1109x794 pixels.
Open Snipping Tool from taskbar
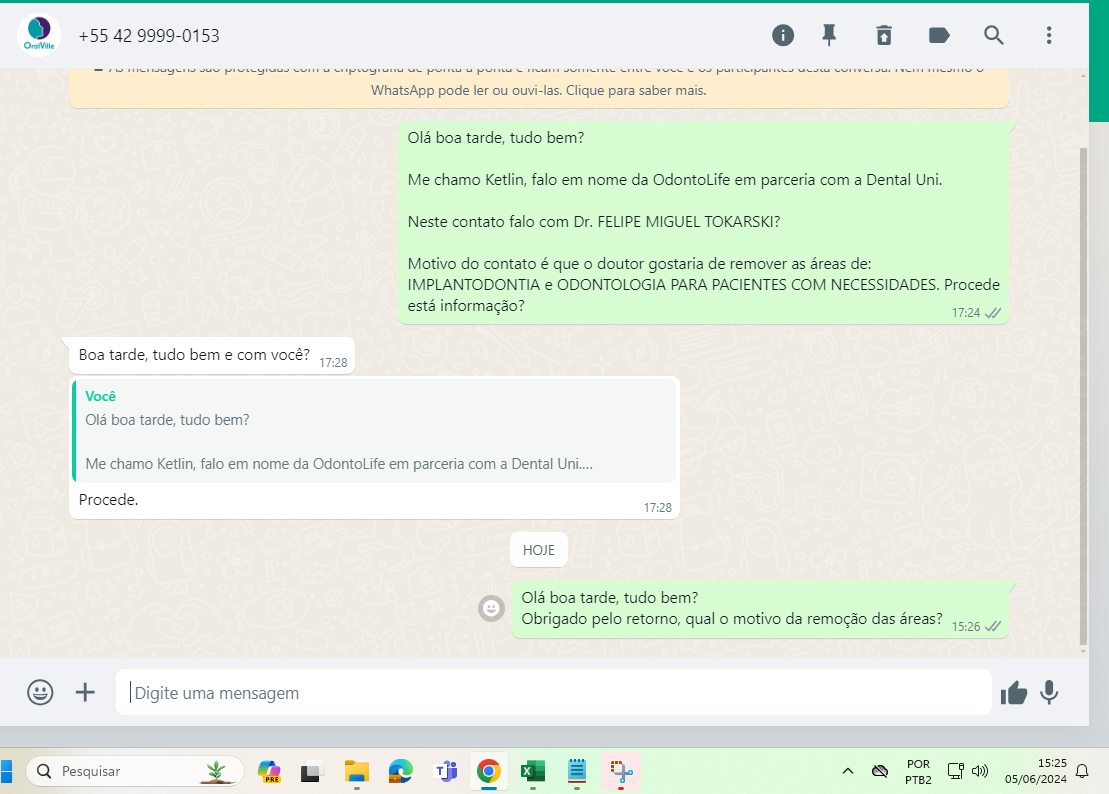[621, 771]
